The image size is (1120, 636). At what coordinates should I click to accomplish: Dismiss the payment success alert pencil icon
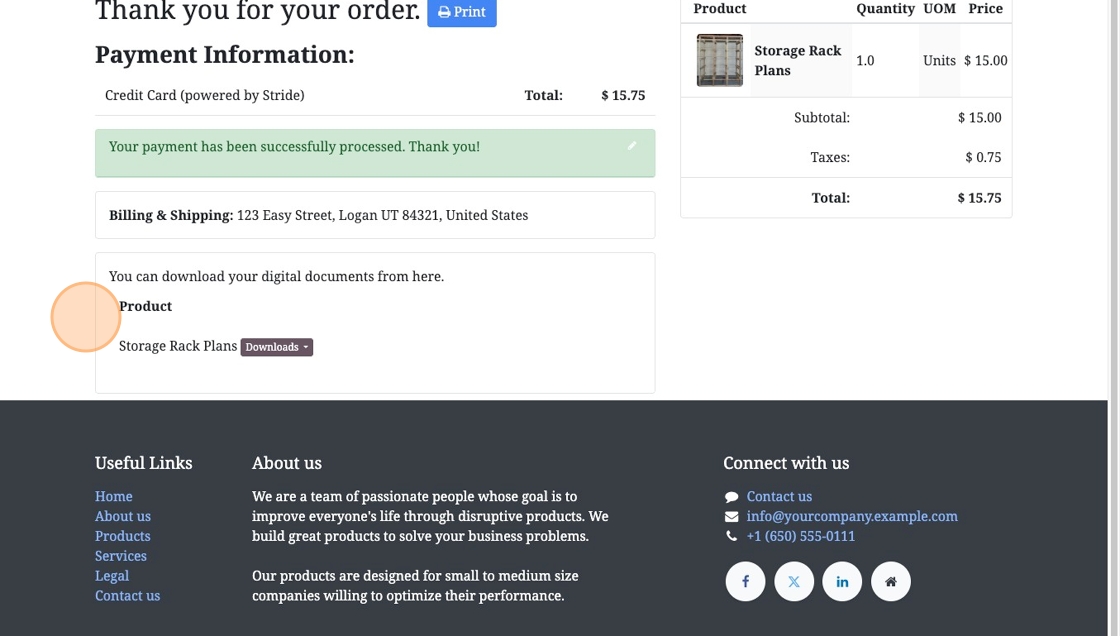coord(632,146)
